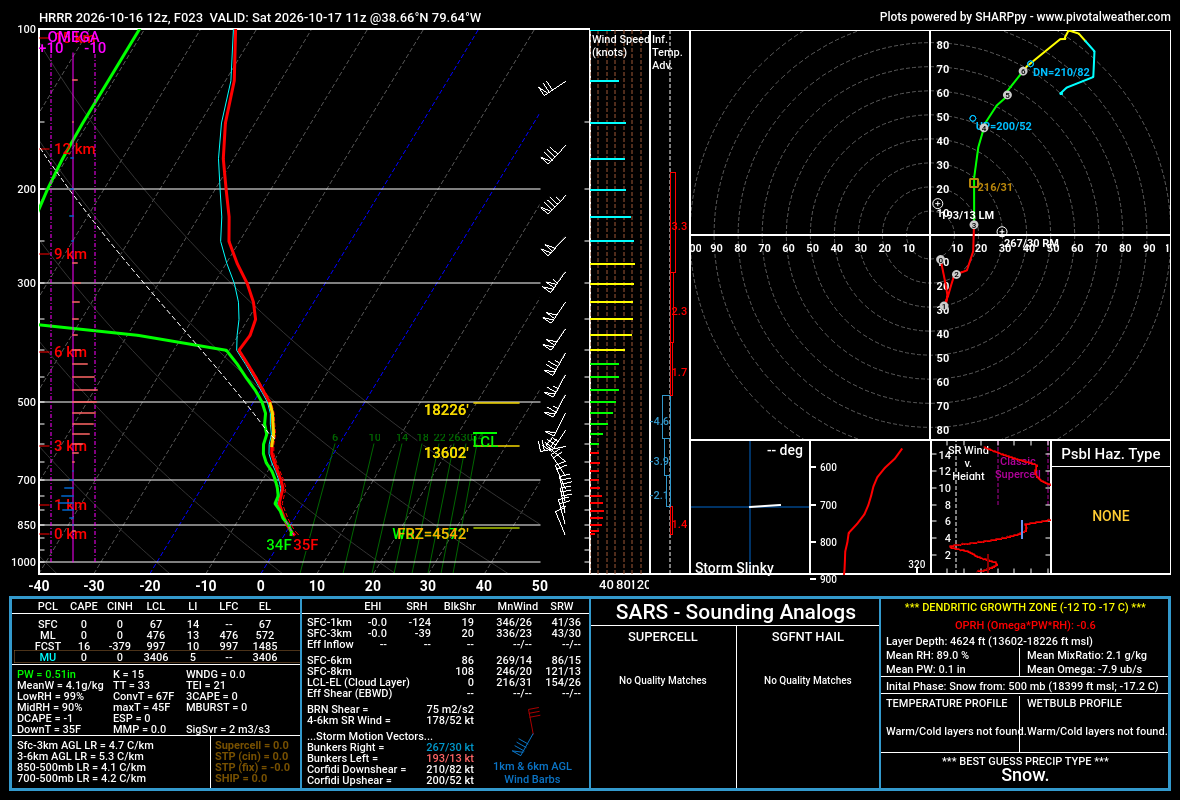
Task: Click the 'Inf. Temp. Adv.' panel header
Action: click(x=667, y=52)
